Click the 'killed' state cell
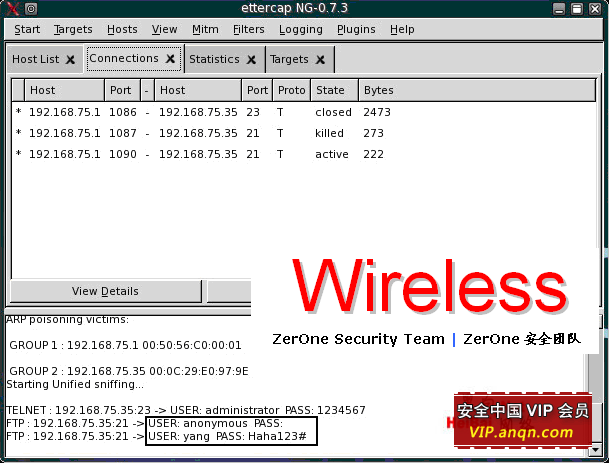This screenshot has height=463, width=609. (x=329, y=133)
